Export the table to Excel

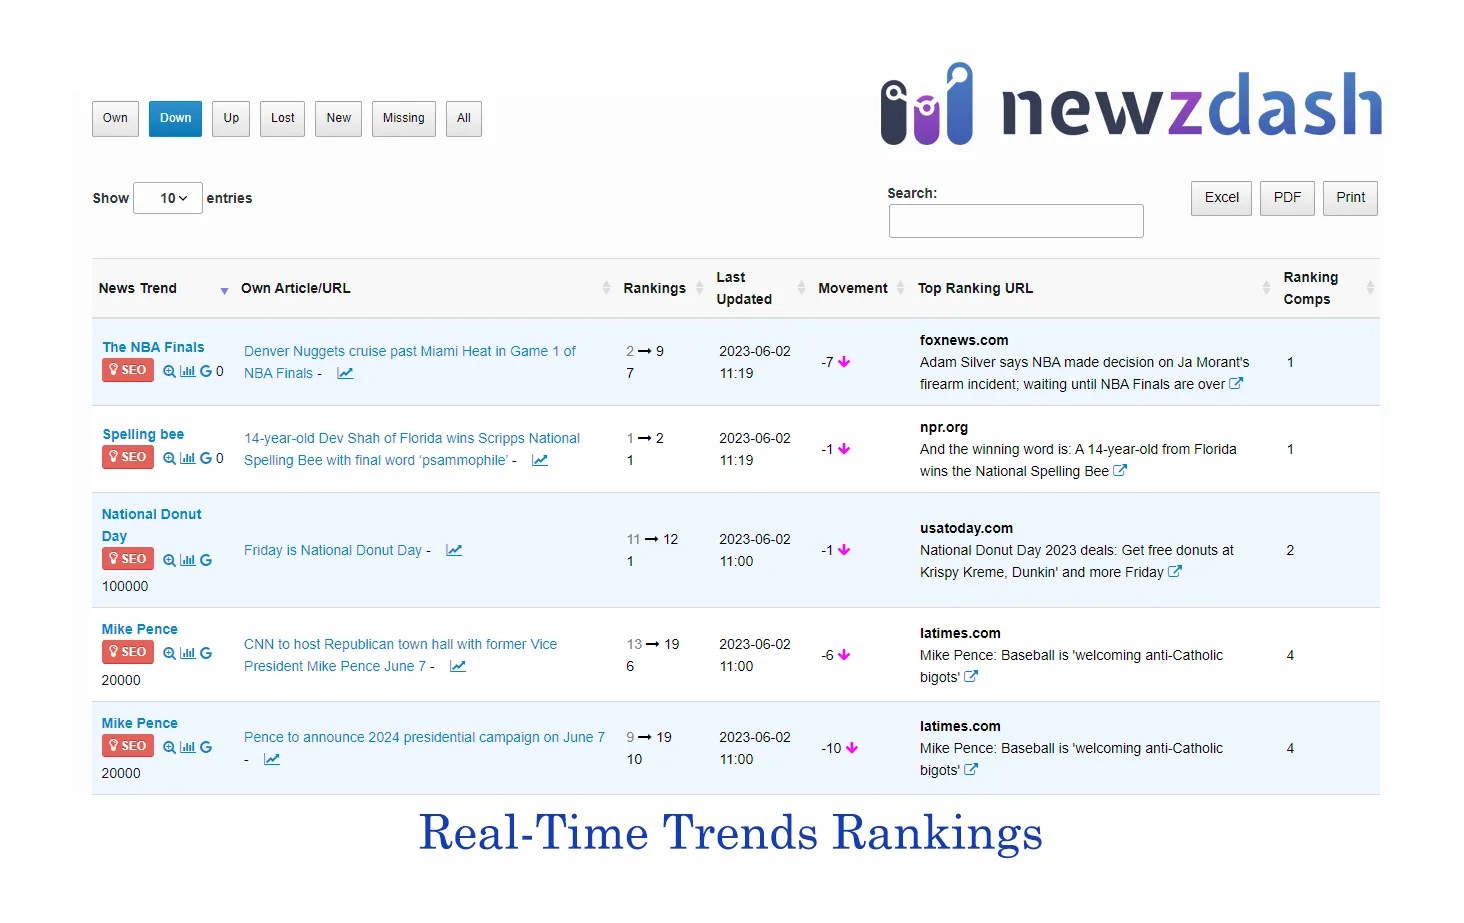pyautogui.click(x=1221, y=198)
